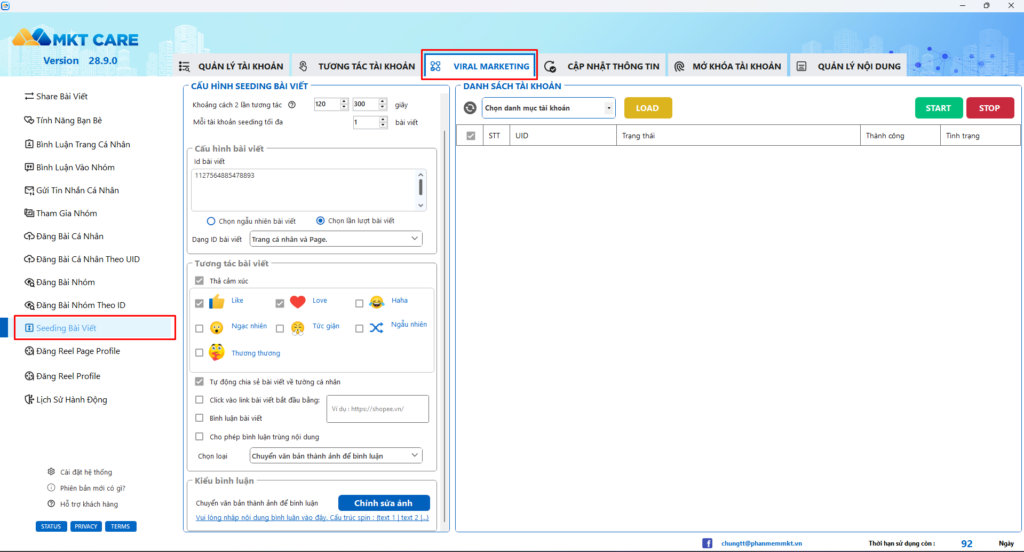Open the Chọn danh mục tài khoản dropdown
Screen dimensions: 1024x552
pos(548,108)
